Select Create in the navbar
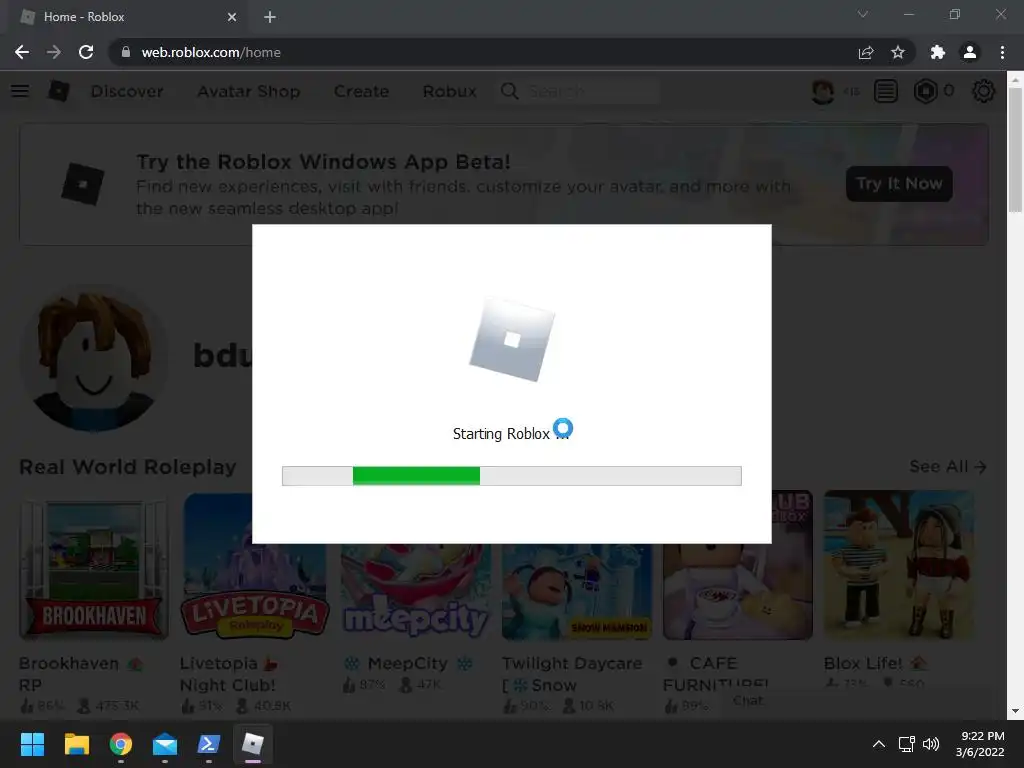Viewport: 1024px width, 768px height. [361, 91]
